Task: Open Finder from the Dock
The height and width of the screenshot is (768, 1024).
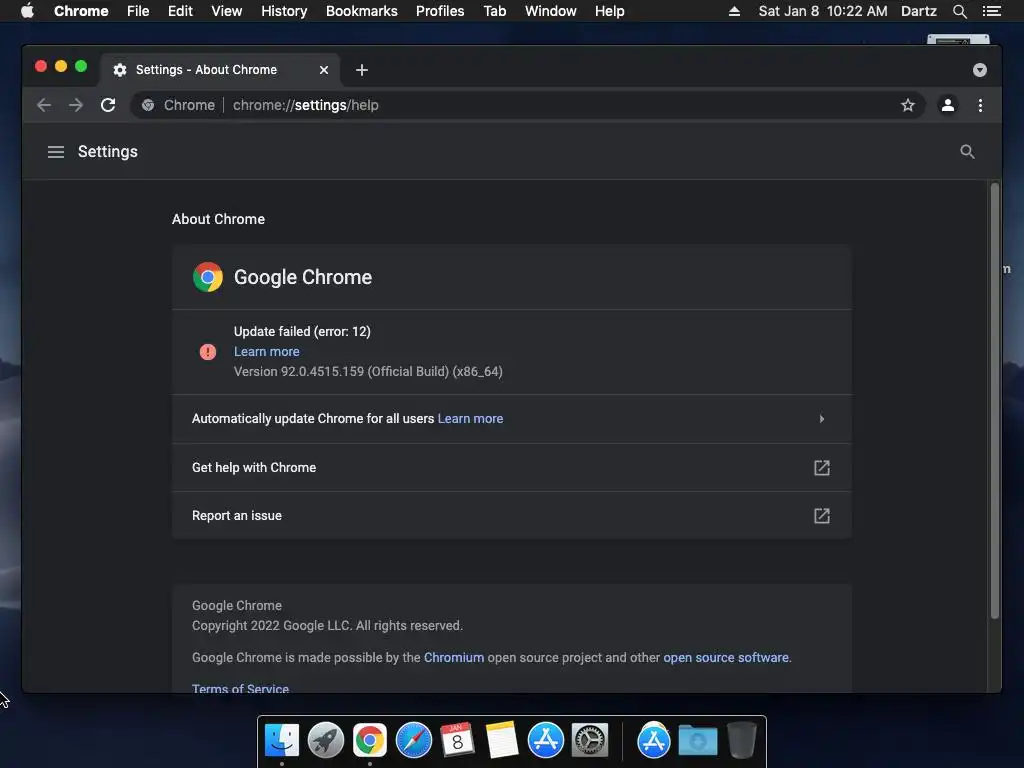Action: [x=281, y=741]
